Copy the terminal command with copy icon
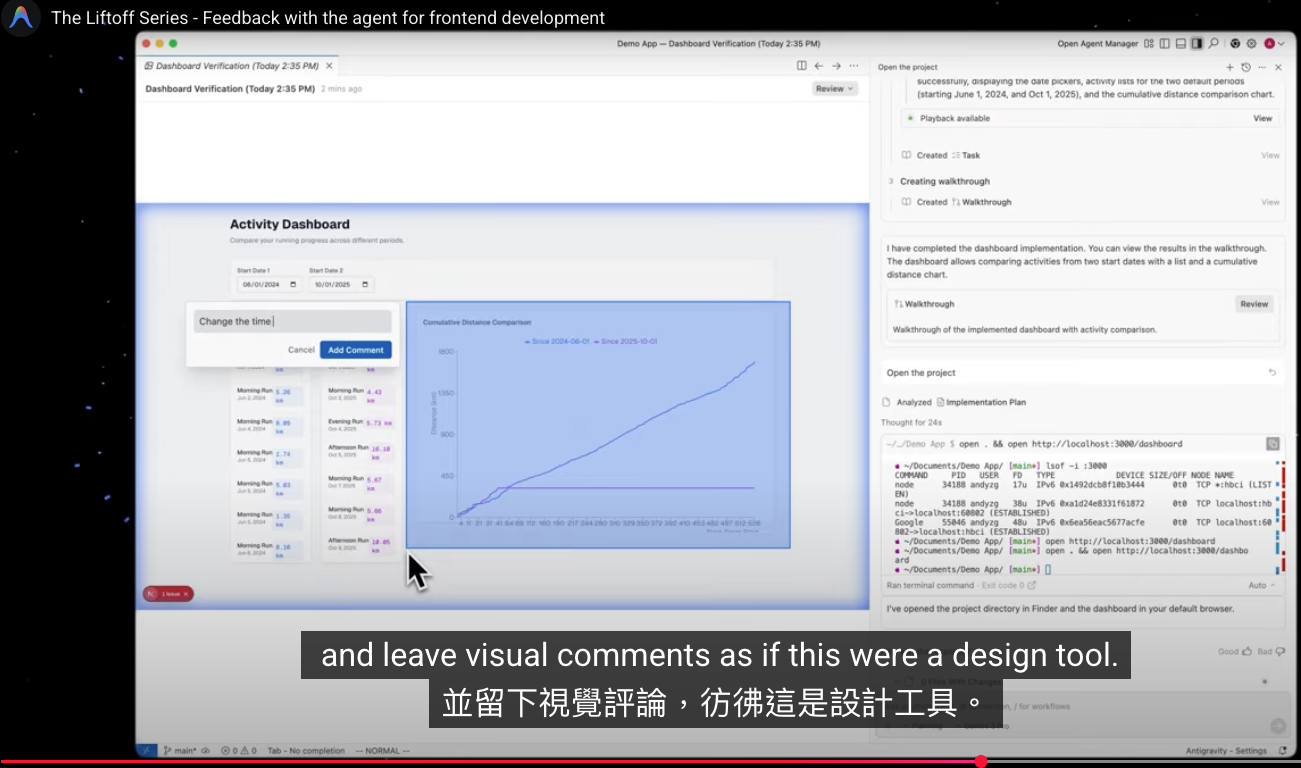This screenshot has width=1301, height=768. (x=1272, y=444)
